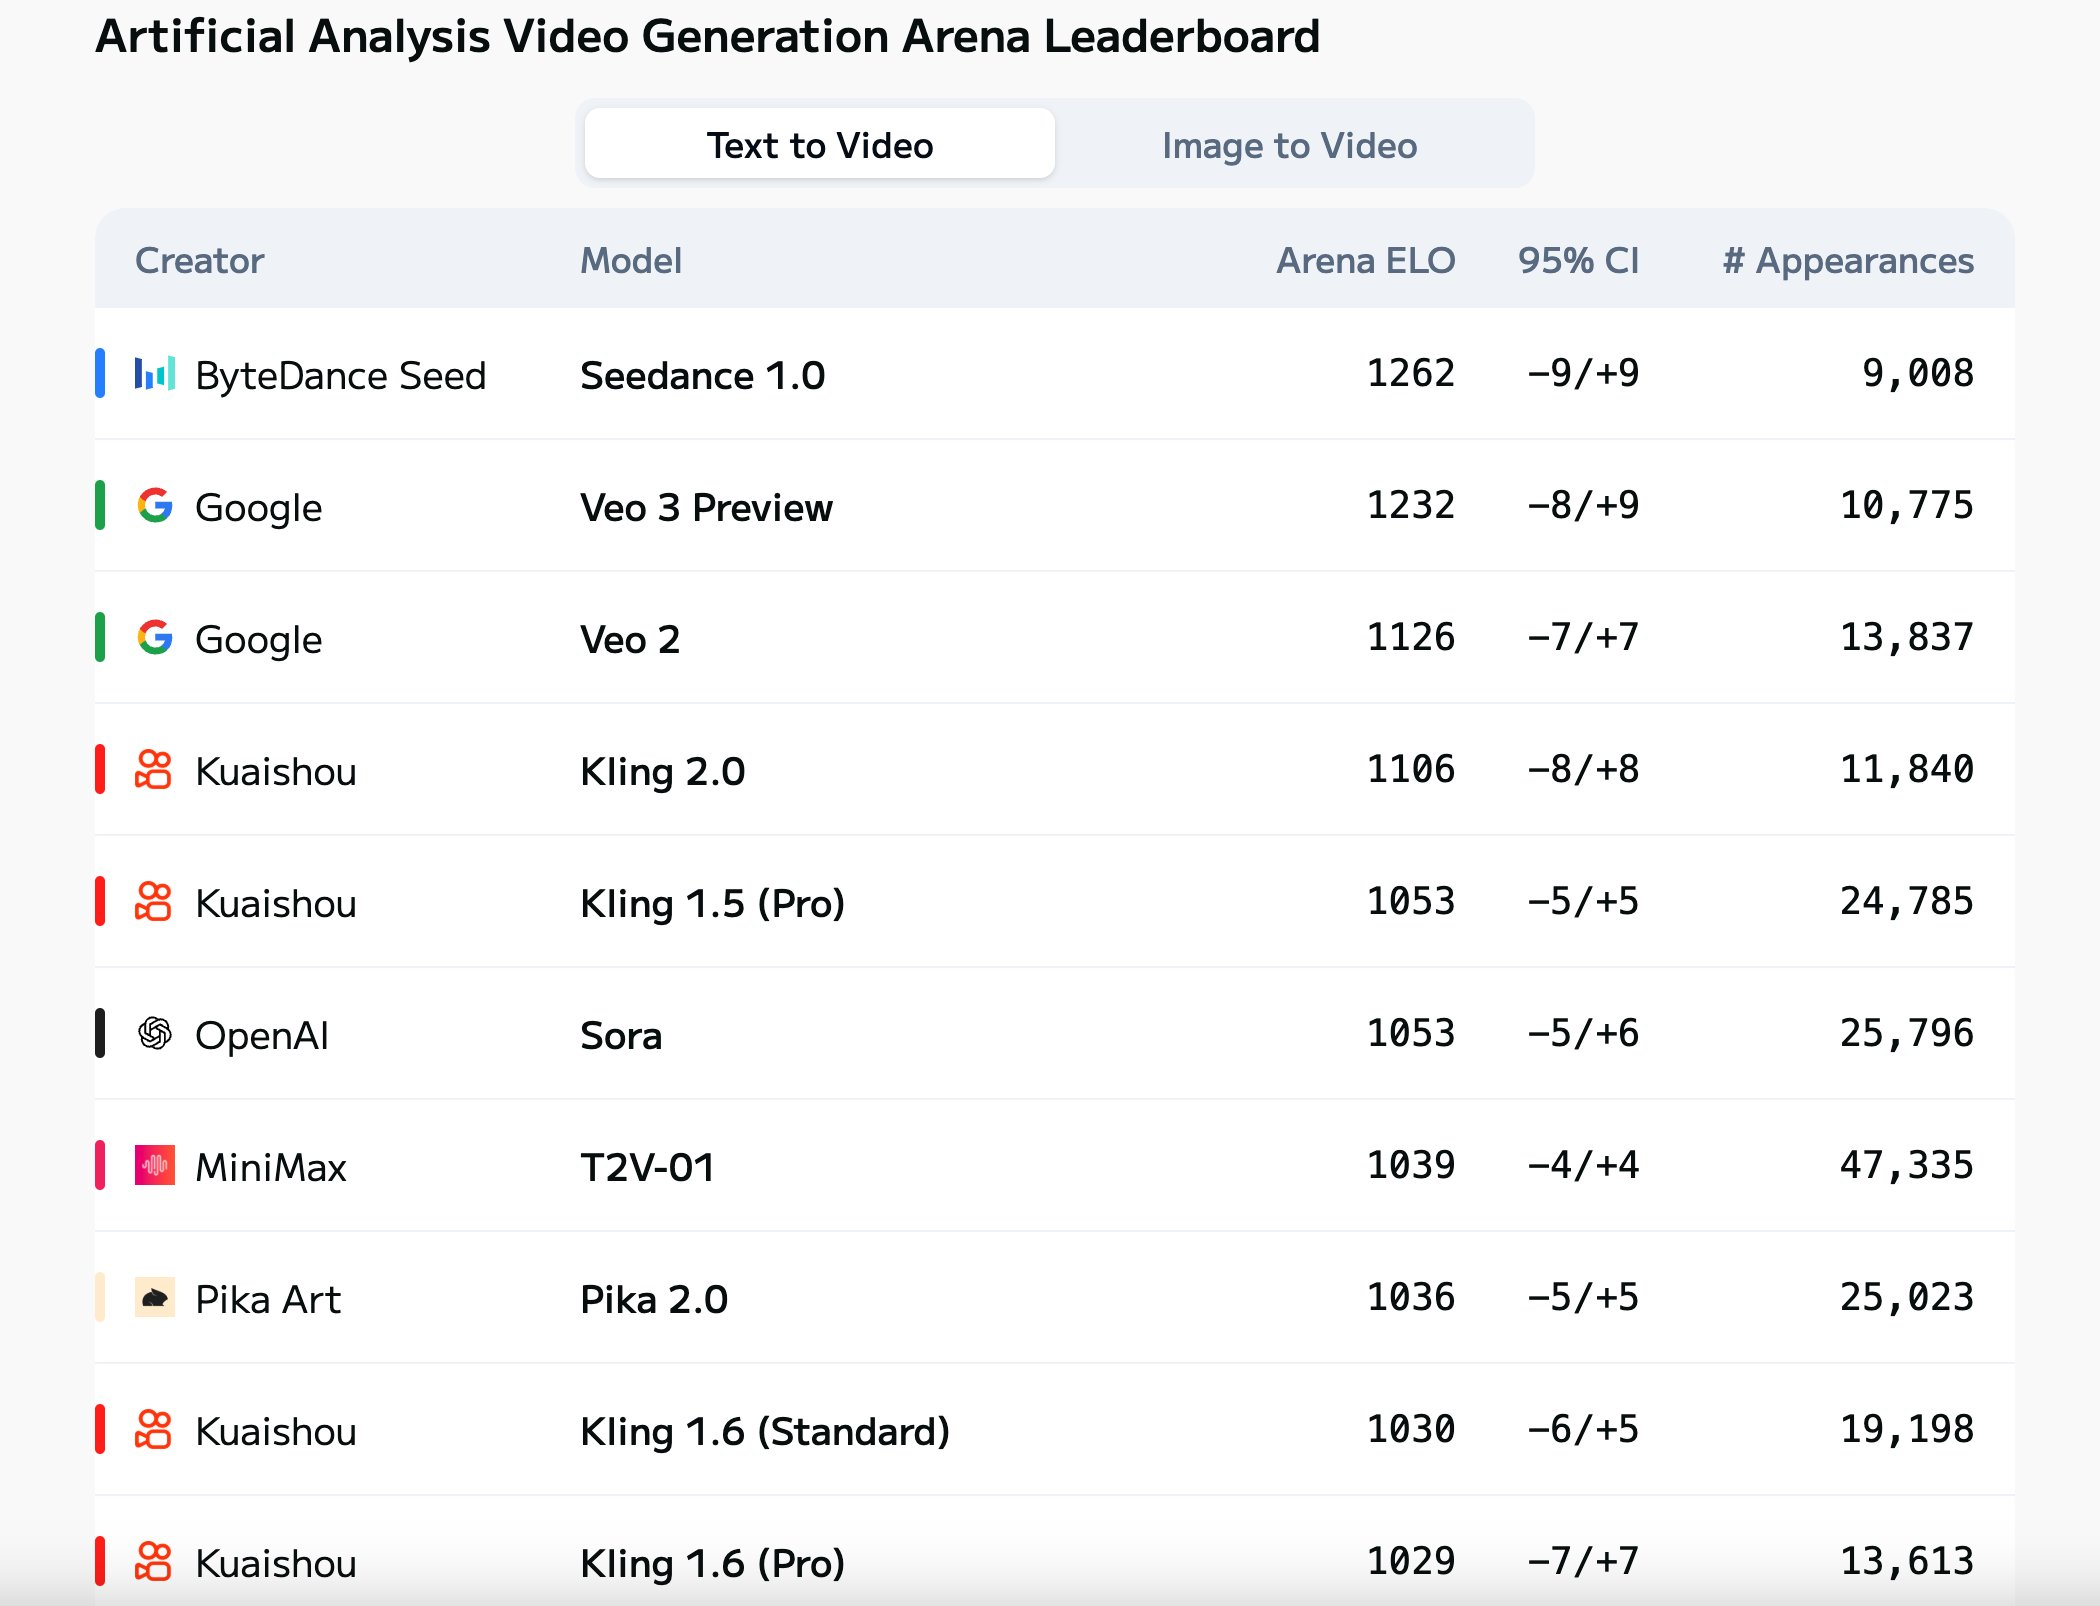
Task: Click the appearances count 13,837
Action: (1907, 638)
